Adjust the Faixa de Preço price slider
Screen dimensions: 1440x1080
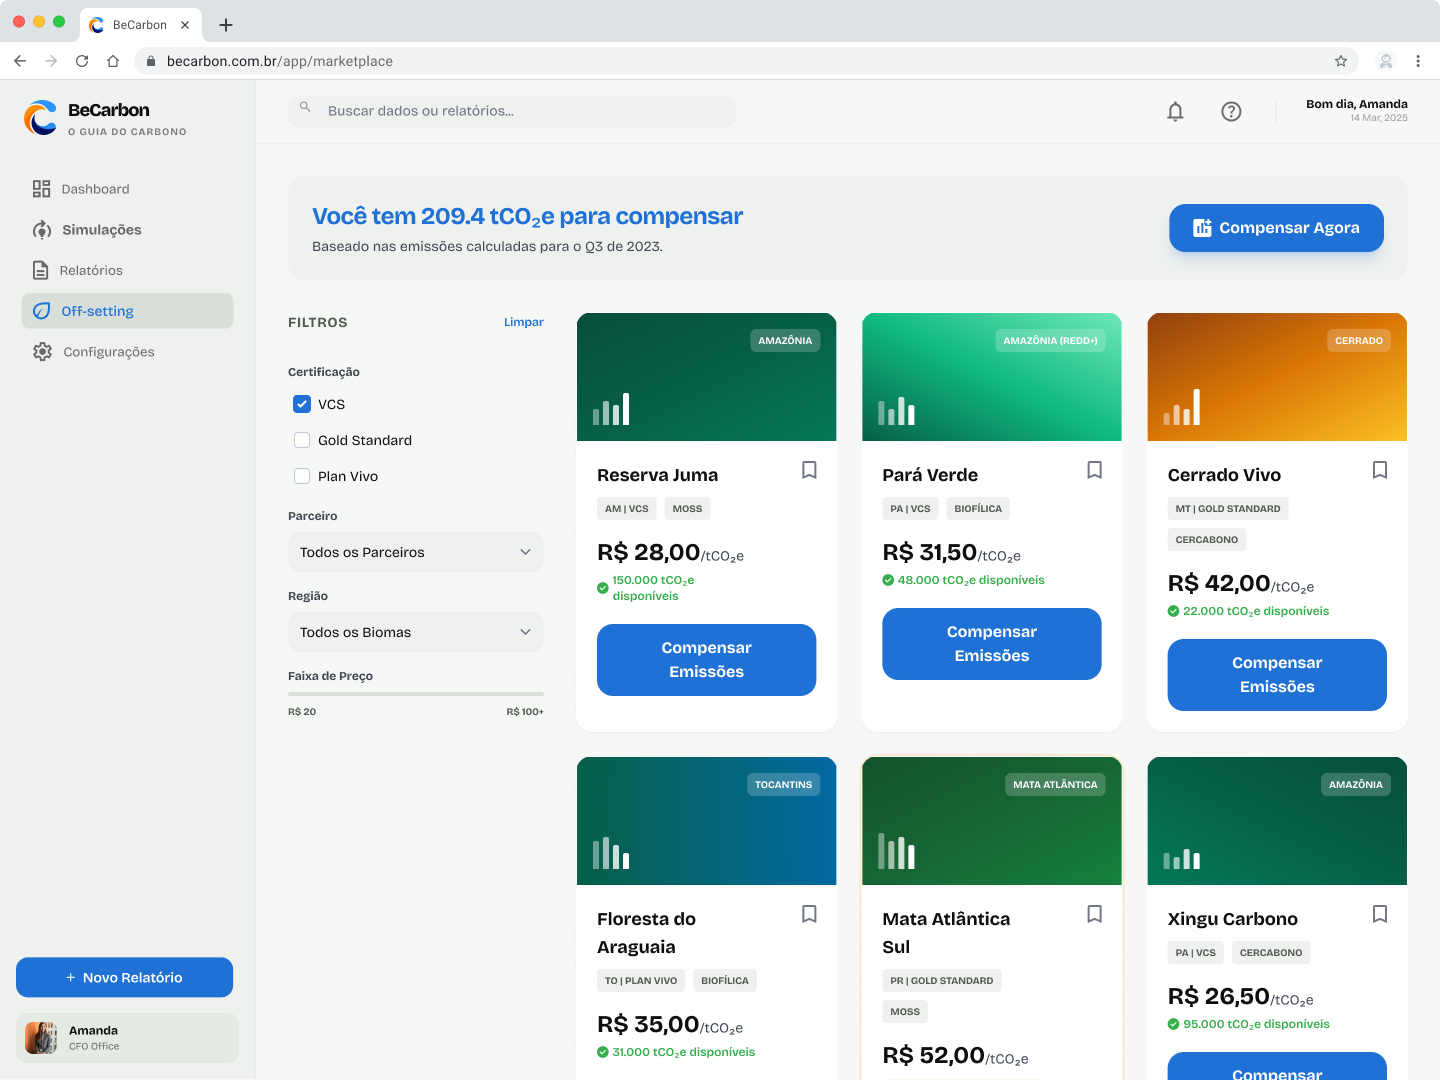pos(415,693)
